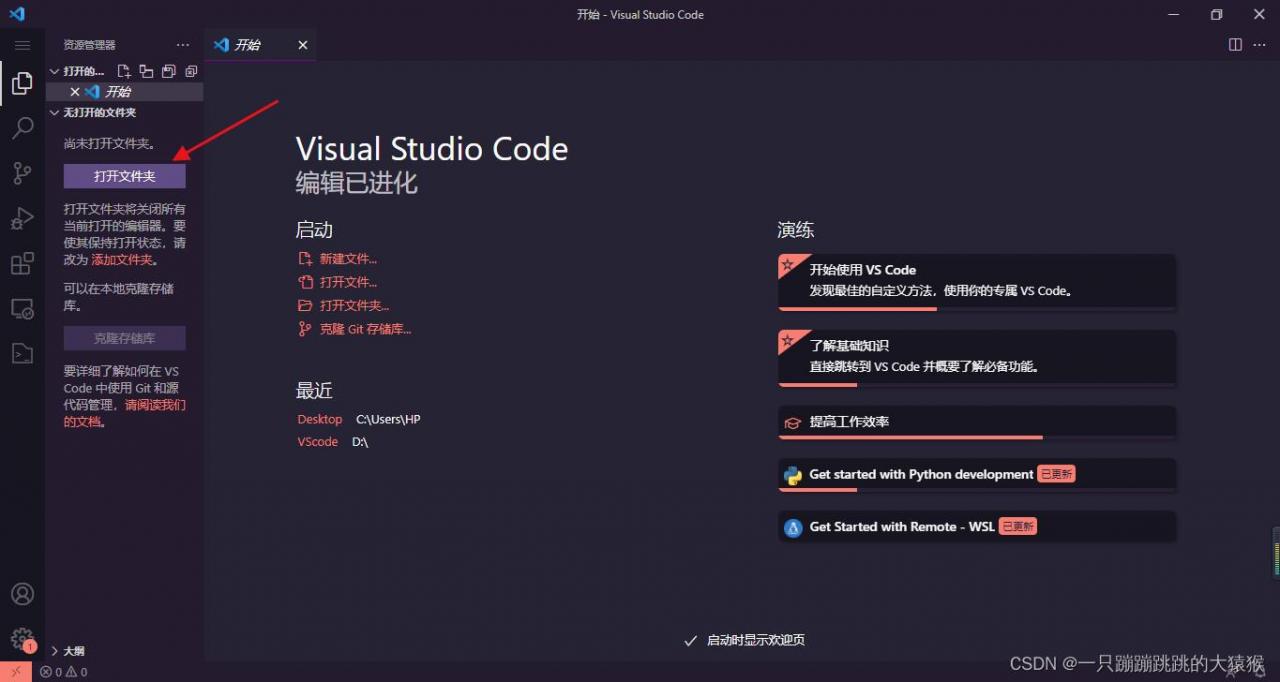This screenshot has height=682, width=1280.
Task: Click the 克隆存储库 button
Action: (125, 338)
